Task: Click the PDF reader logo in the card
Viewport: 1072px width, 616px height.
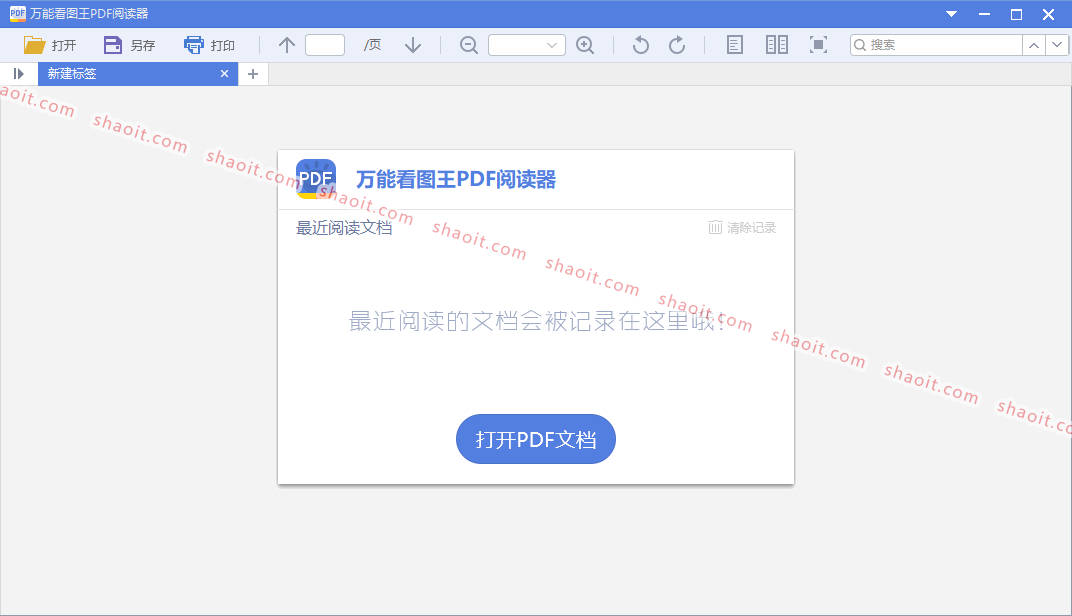Action: click(x=316, y=179)
